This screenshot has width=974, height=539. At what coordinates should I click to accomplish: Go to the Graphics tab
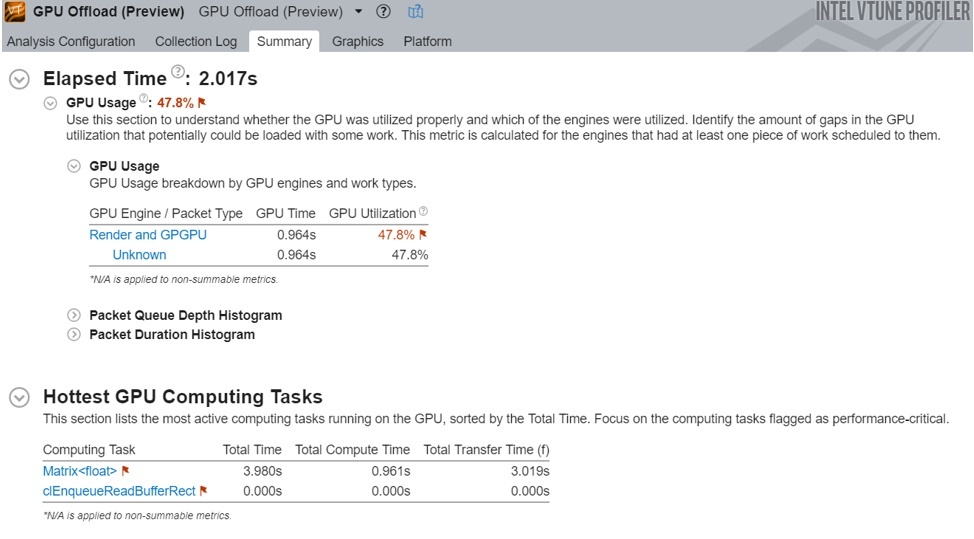click(x=357, y=41)
